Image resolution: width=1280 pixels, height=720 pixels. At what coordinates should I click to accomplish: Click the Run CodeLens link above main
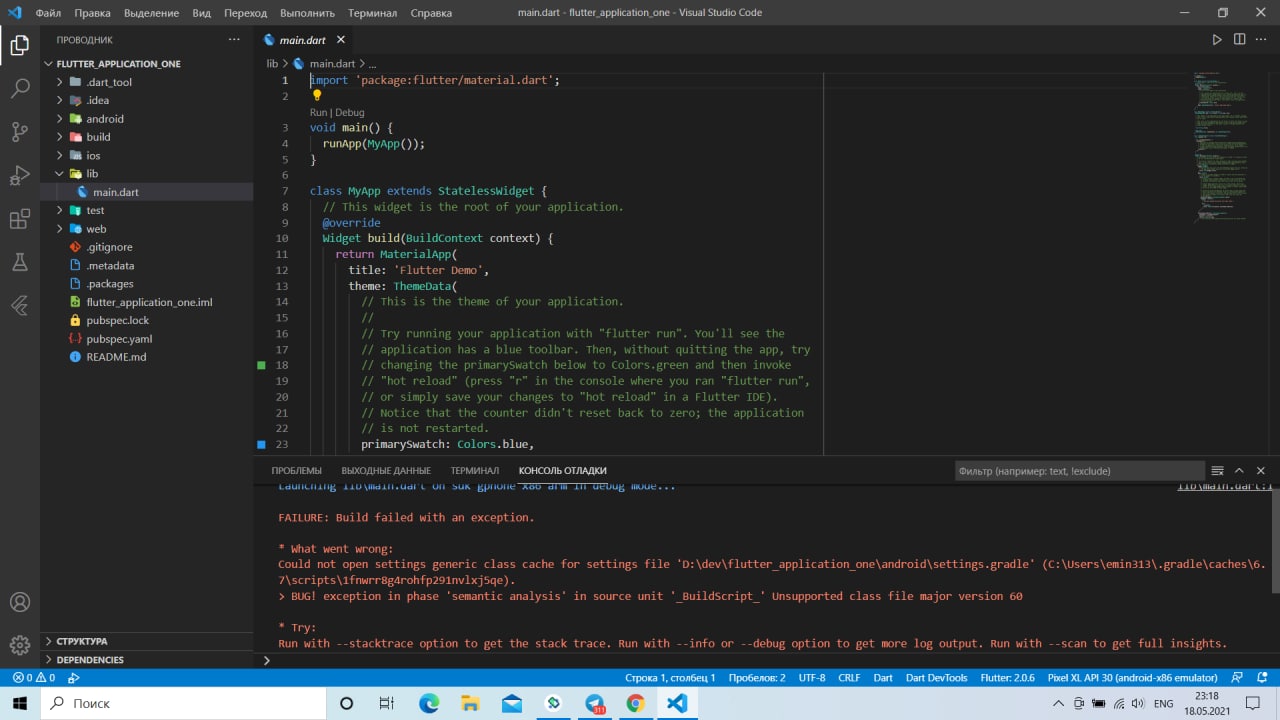318,113
